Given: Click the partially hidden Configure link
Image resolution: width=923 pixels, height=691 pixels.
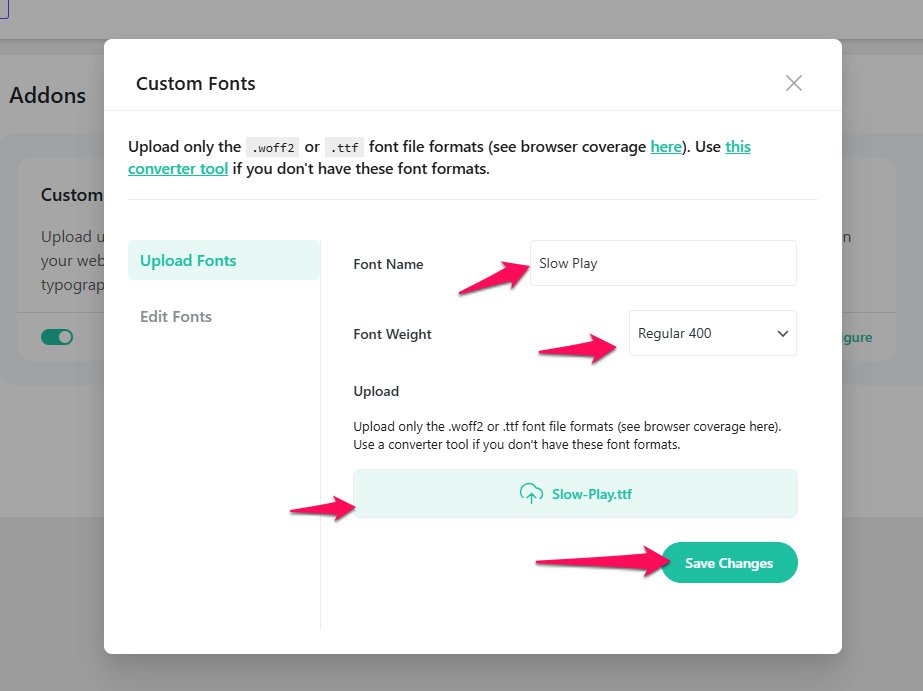Looking at the screenshot, I should point(857,338).
